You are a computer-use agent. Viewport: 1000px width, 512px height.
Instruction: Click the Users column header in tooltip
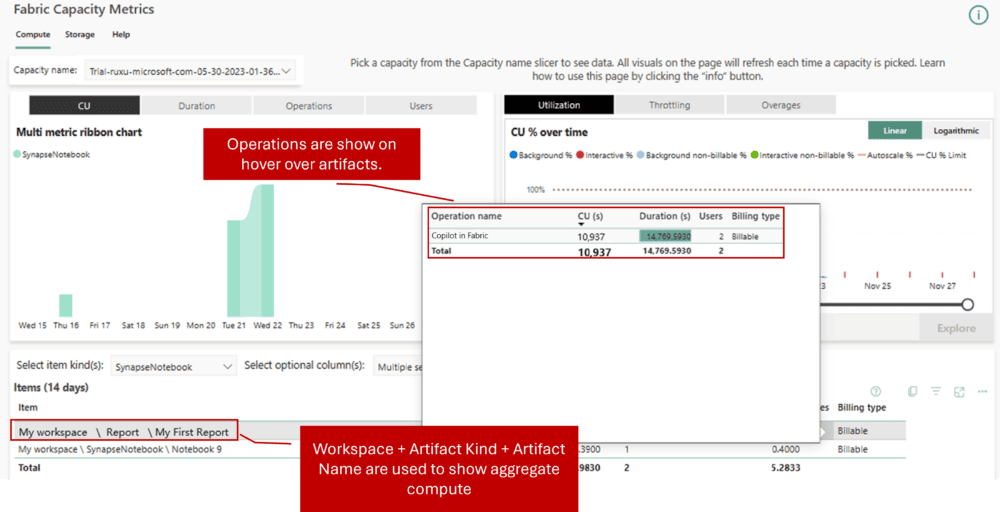click(x=711, y=216)
